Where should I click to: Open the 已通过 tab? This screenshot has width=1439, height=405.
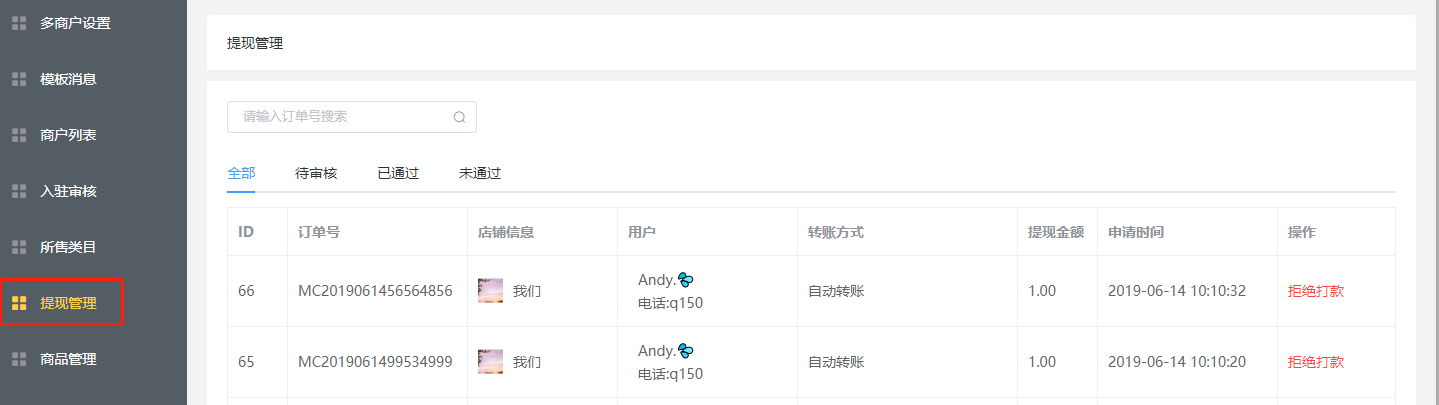tap(398, 173)
